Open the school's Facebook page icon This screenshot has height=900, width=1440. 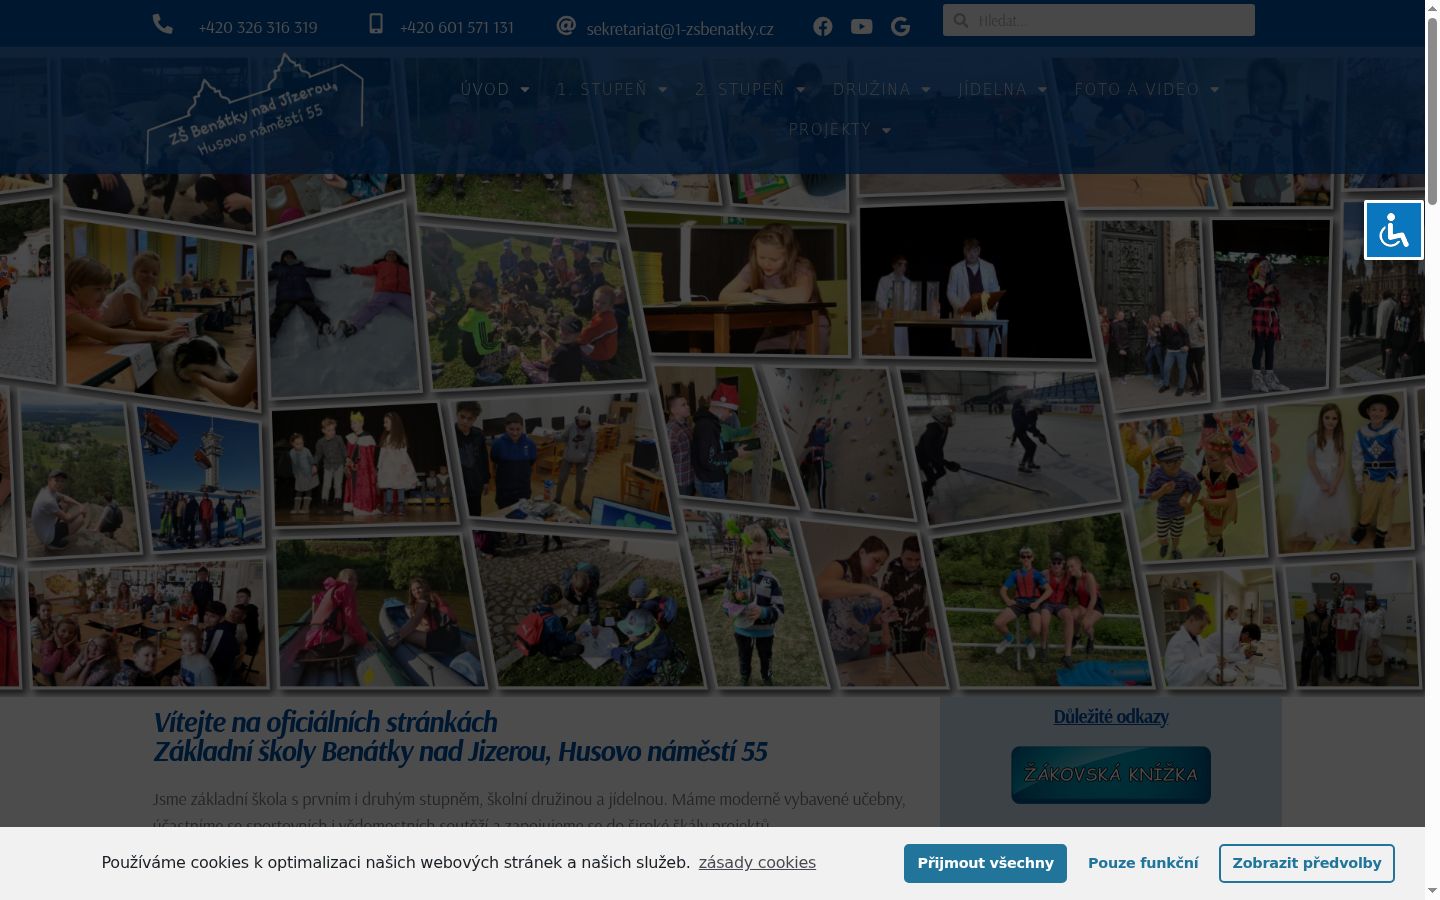823,27
